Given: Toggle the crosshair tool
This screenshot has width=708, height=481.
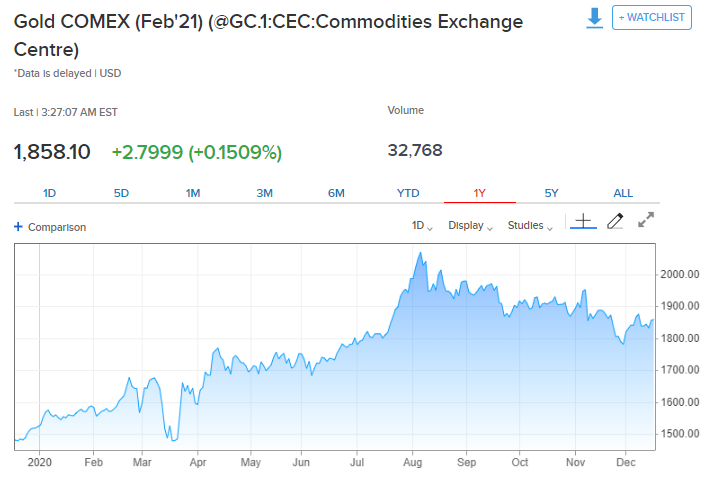Looking at the screenshot, I should (583, 221).
